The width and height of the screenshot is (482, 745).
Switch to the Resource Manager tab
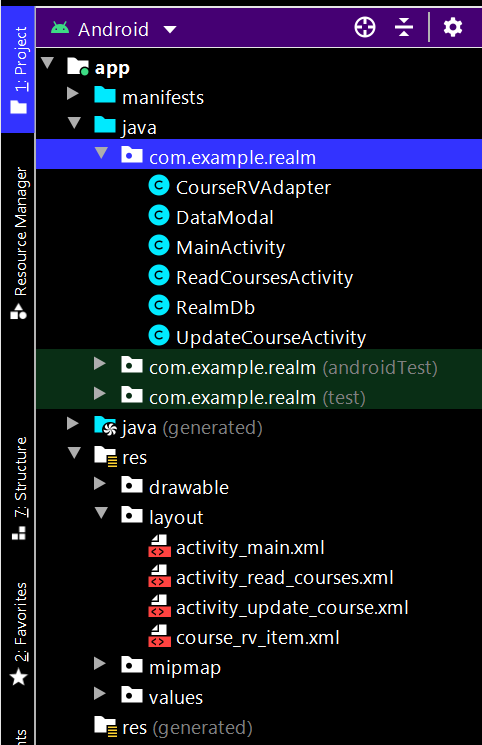[19, 242]
